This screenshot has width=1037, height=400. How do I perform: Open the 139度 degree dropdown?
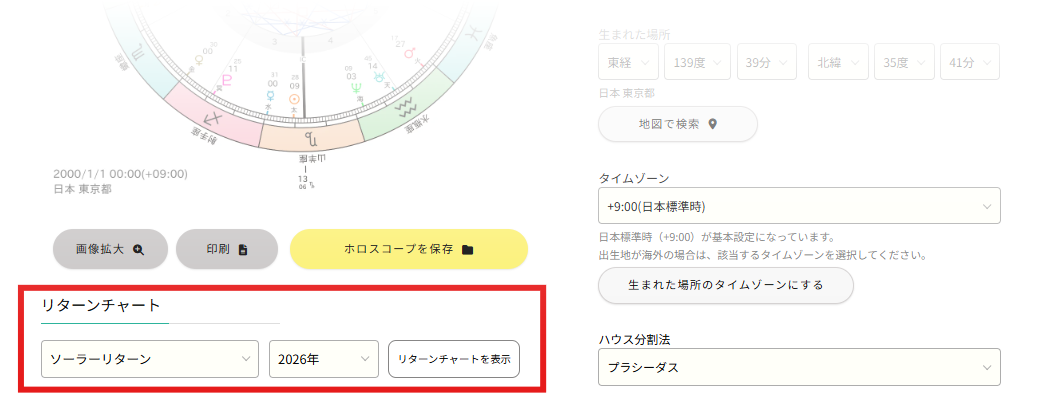point(697,62)
